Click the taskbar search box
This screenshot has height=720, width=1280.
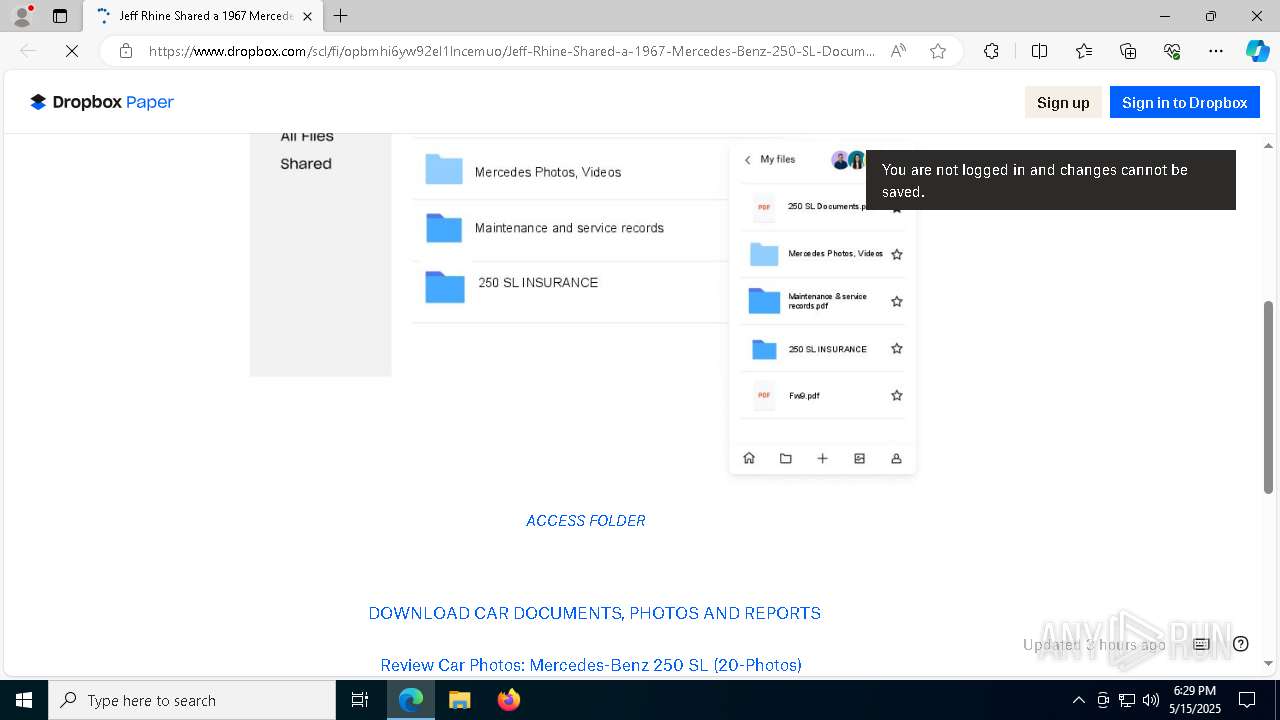point(192,700)
